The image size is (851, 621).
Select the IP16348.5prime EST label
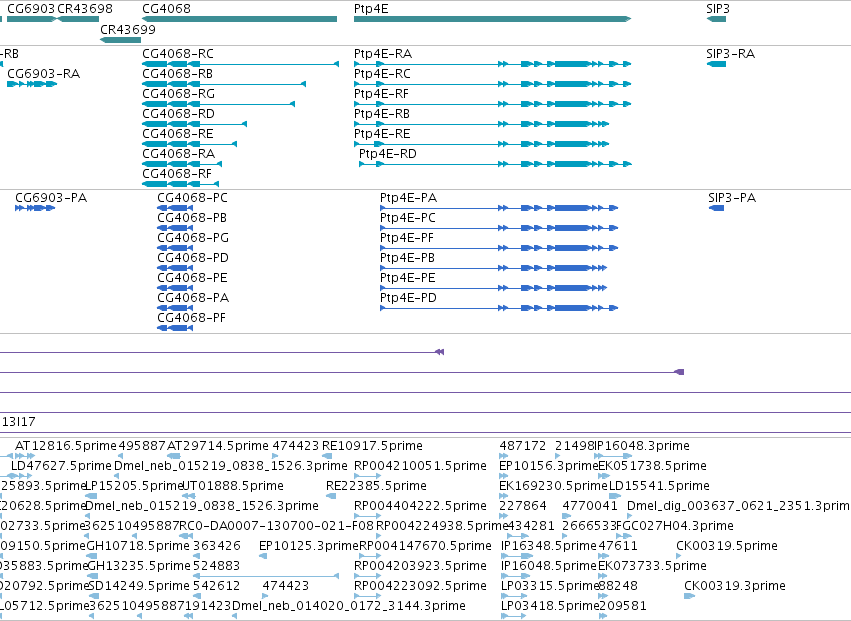pos(549,546)
